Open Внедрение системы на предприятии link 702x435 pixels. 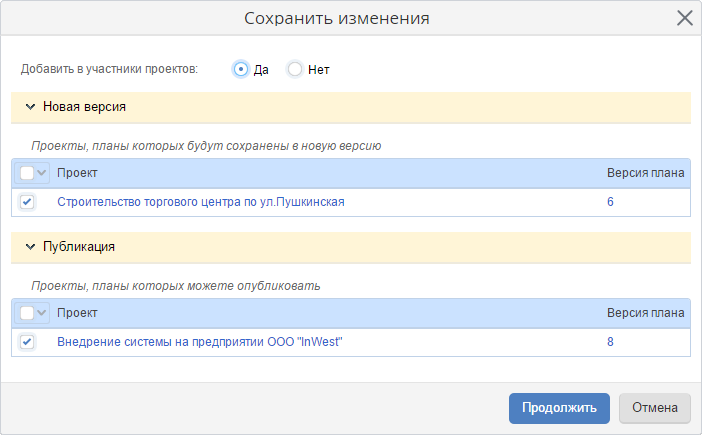[x=206, y=342]
